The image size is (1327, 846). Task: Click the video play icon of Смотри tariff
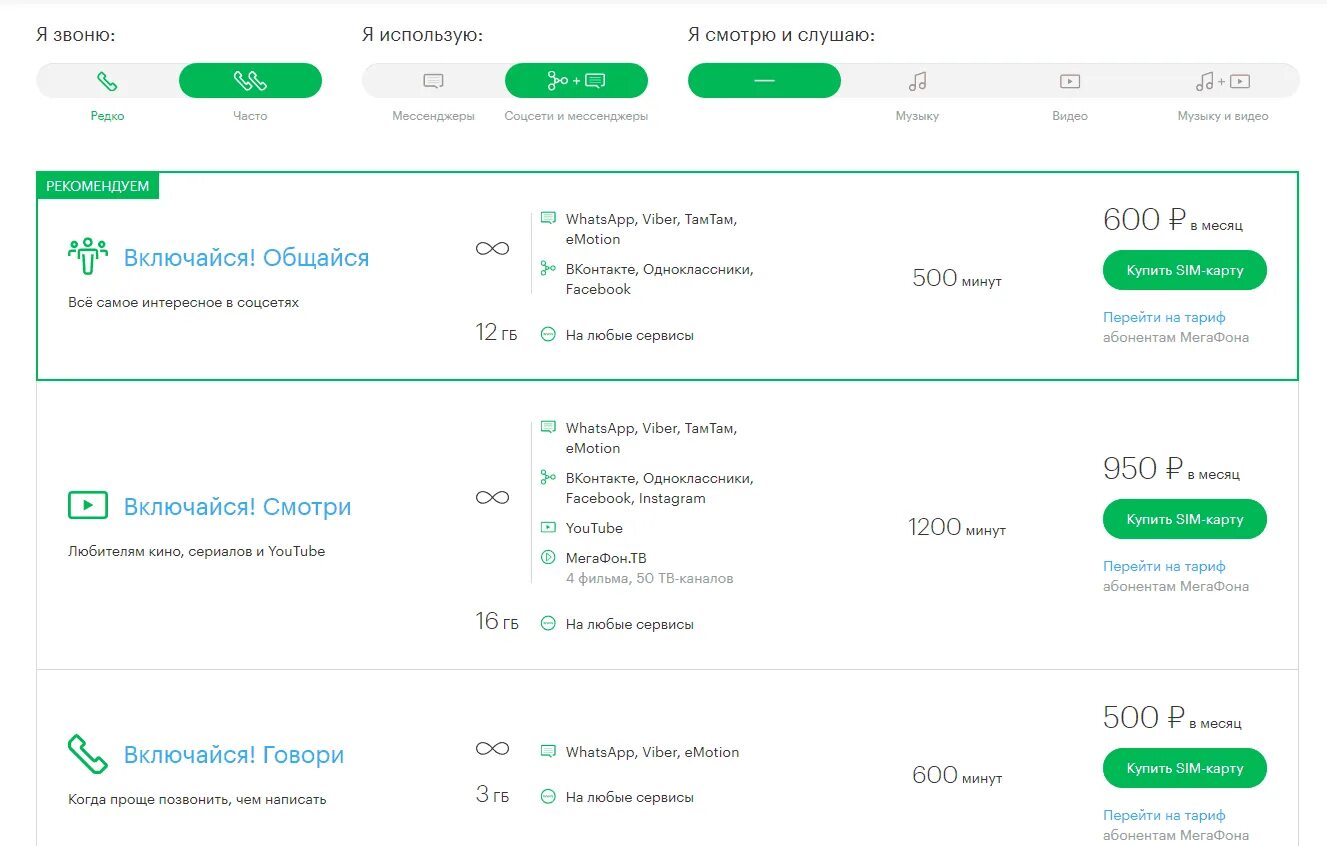pyautogui.click(x=88, y=505)
